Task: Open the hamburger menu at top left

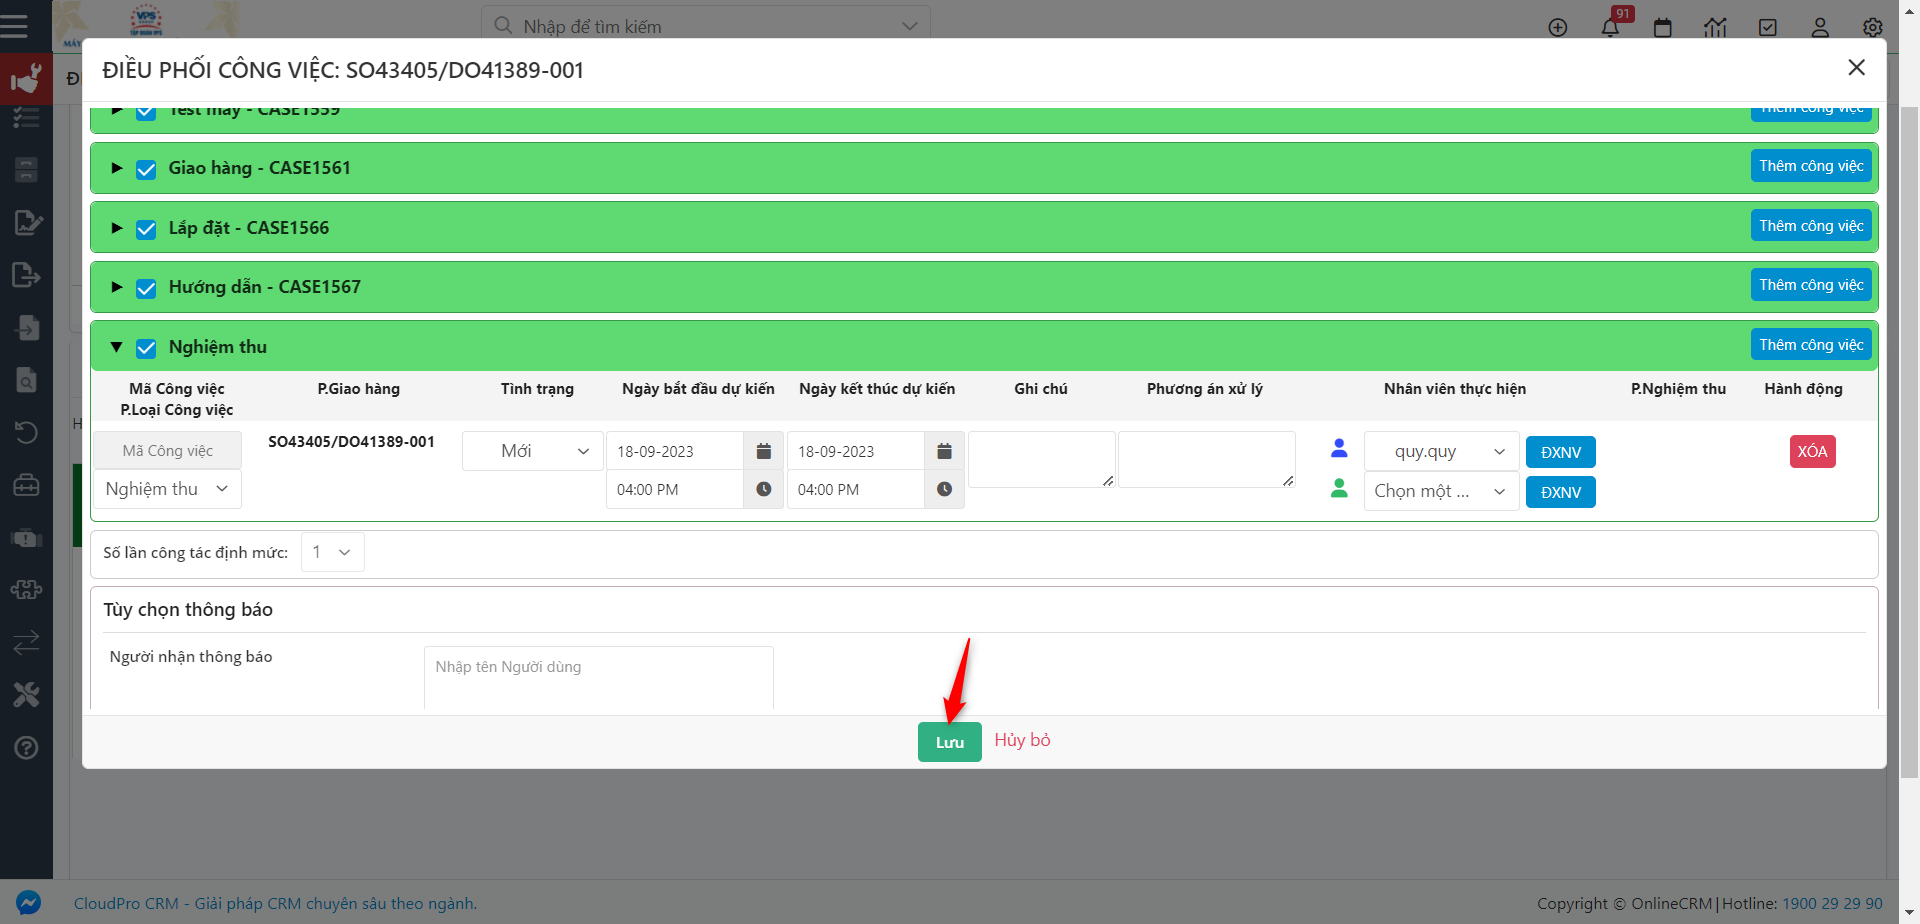Action: [x=14, y=25]
